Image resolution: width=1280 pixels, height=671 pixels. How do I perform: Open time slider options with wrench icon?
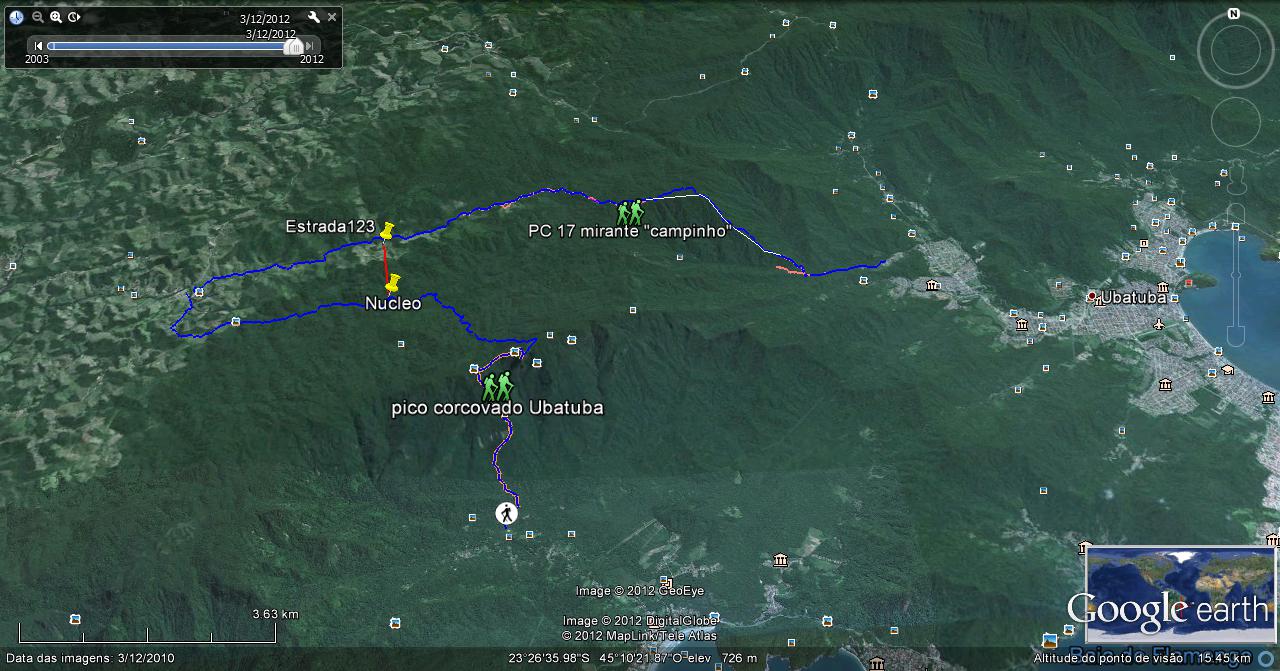point(313,17)
